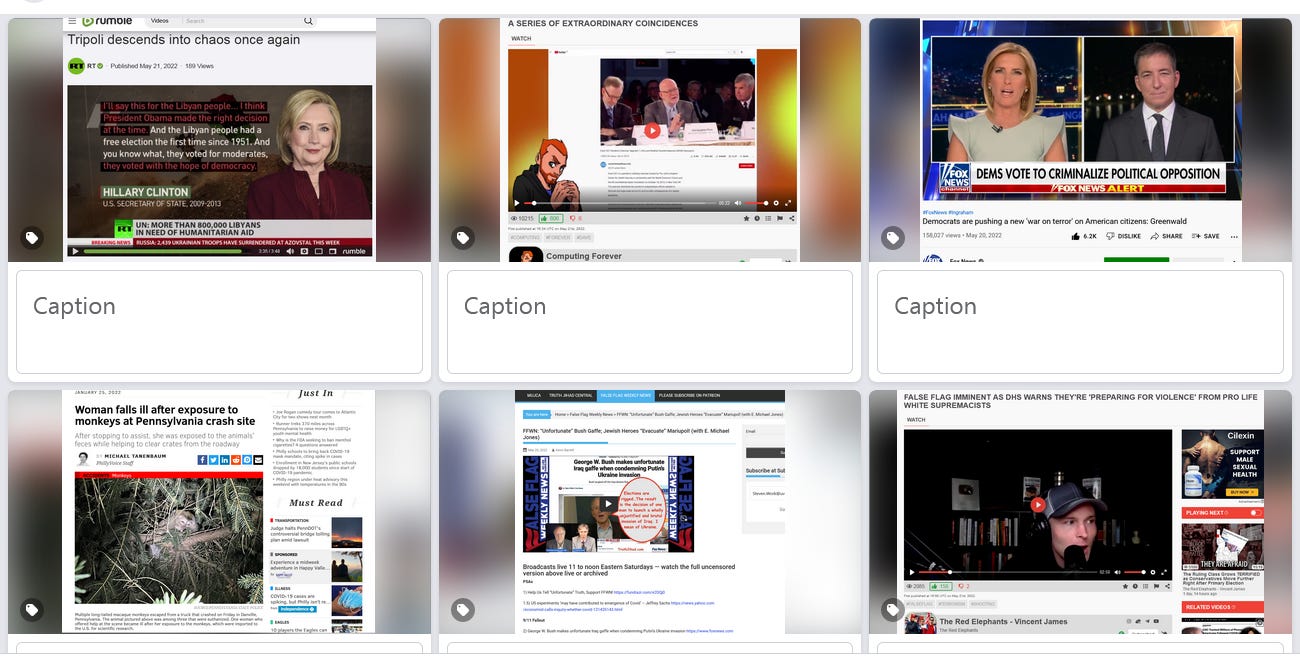The image size is (1300, 661).
Task: Click the tag icon on the monkeys crash article image
Action: [32, 609]
